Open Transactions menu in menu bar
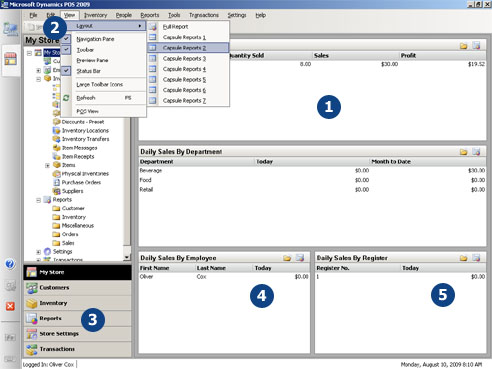The image size is (492, 369). [x=204, y=15]
